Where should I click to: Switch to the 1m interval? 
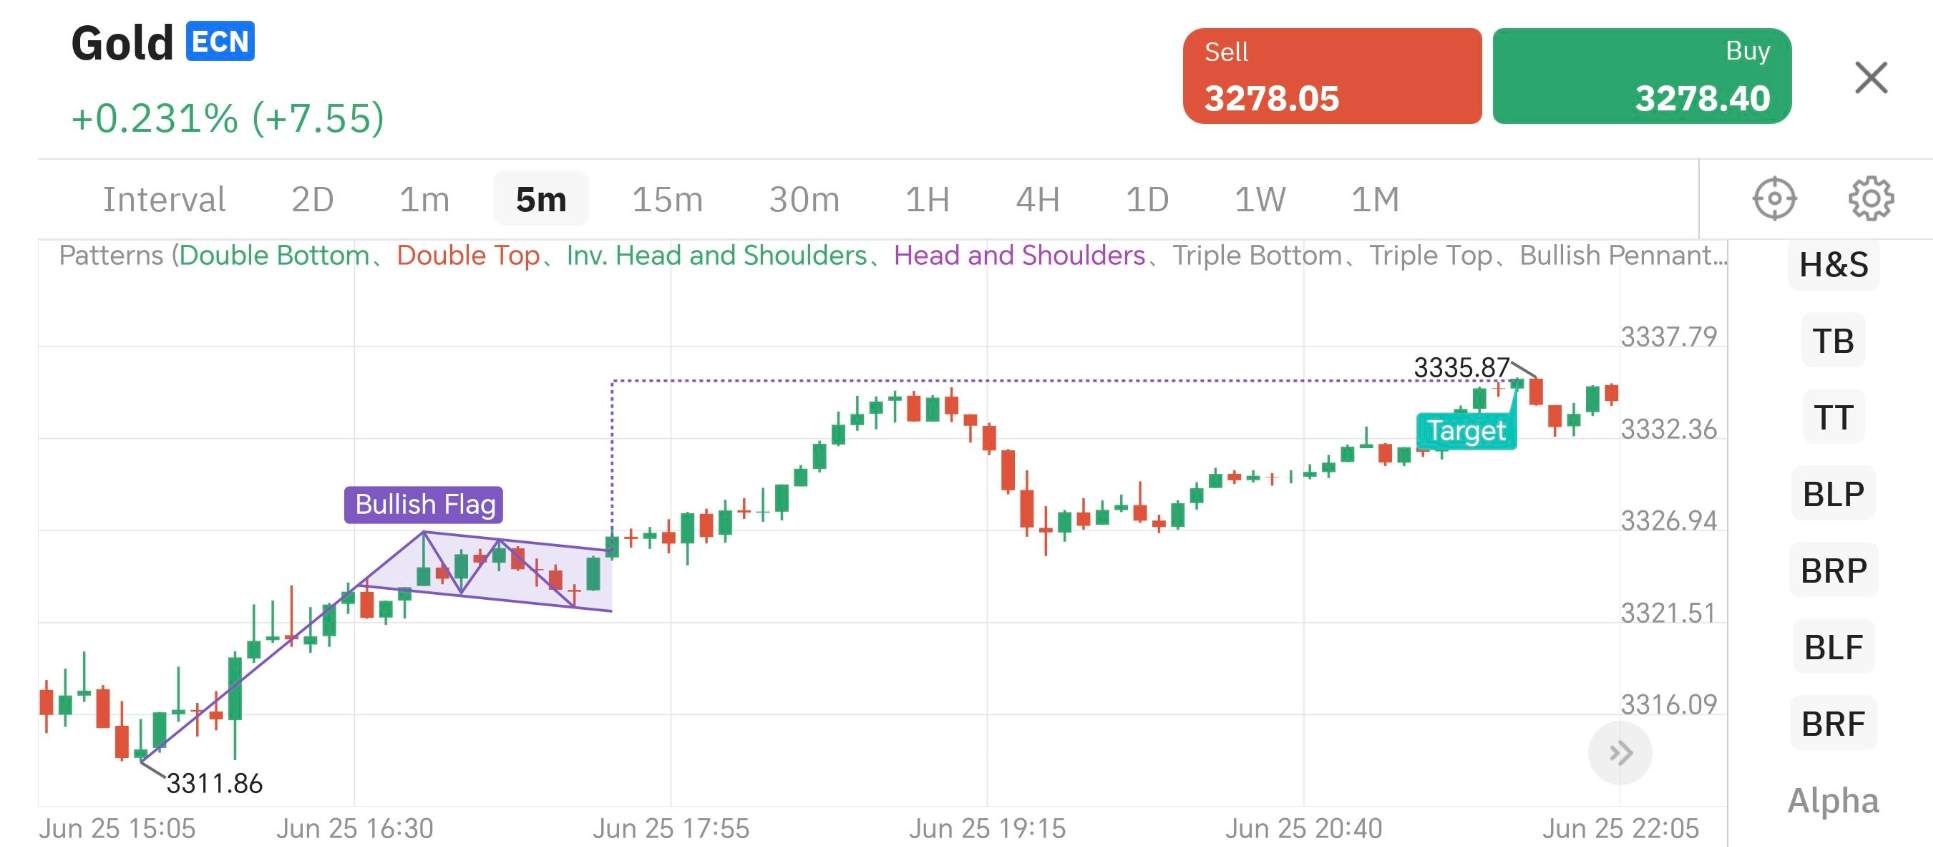click(424, 199)
